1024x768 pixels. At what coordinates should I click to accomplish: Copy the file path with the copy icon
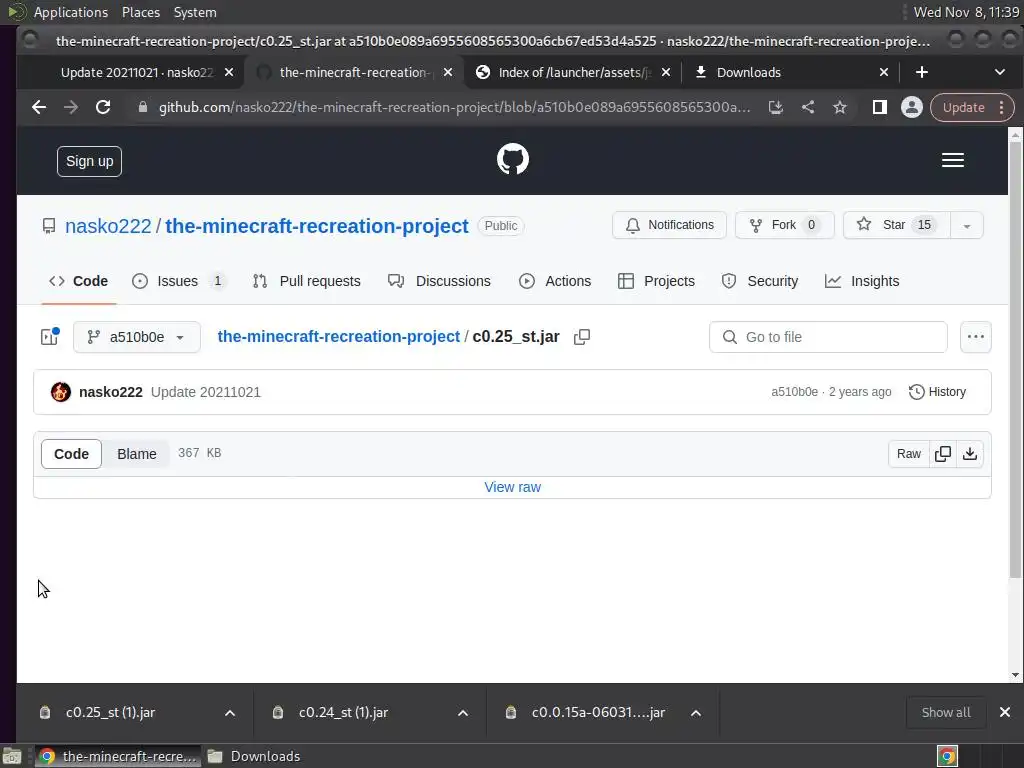[581, 337]
